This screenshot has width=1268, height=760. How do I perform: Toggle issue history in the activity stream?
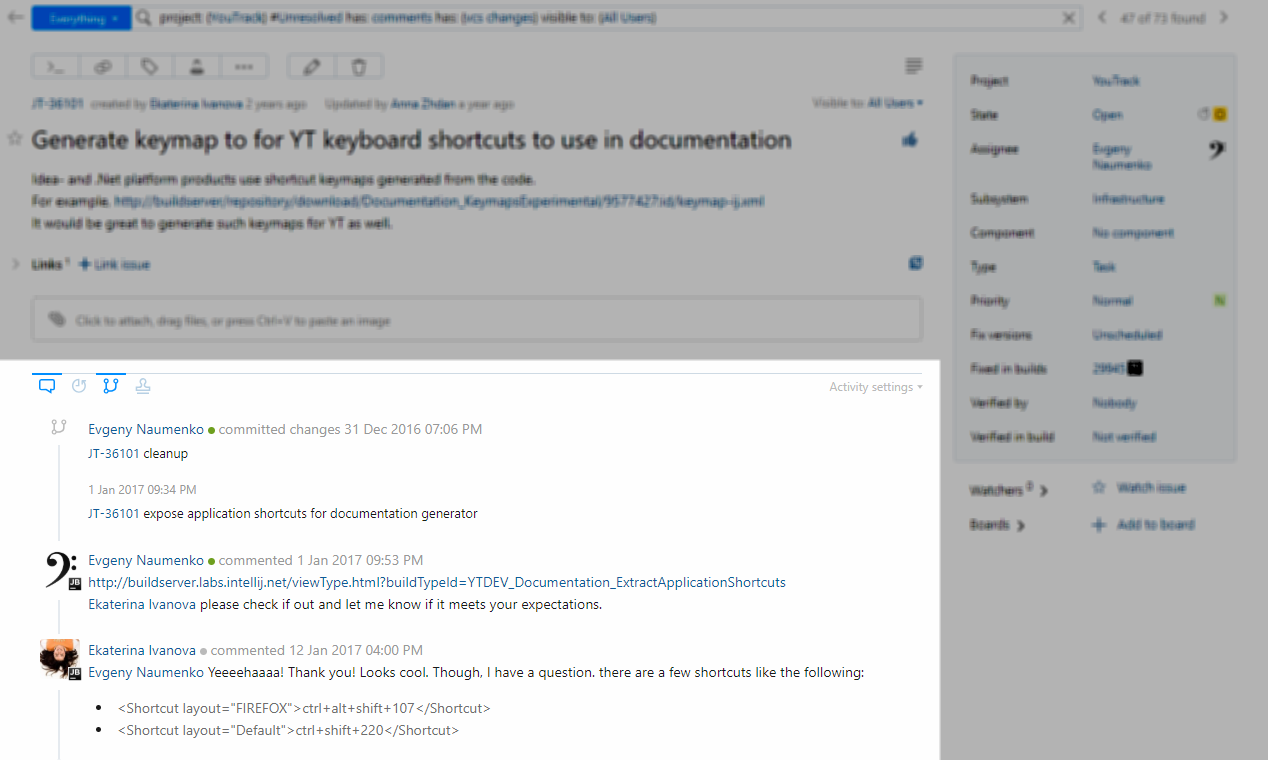[79, 386]
